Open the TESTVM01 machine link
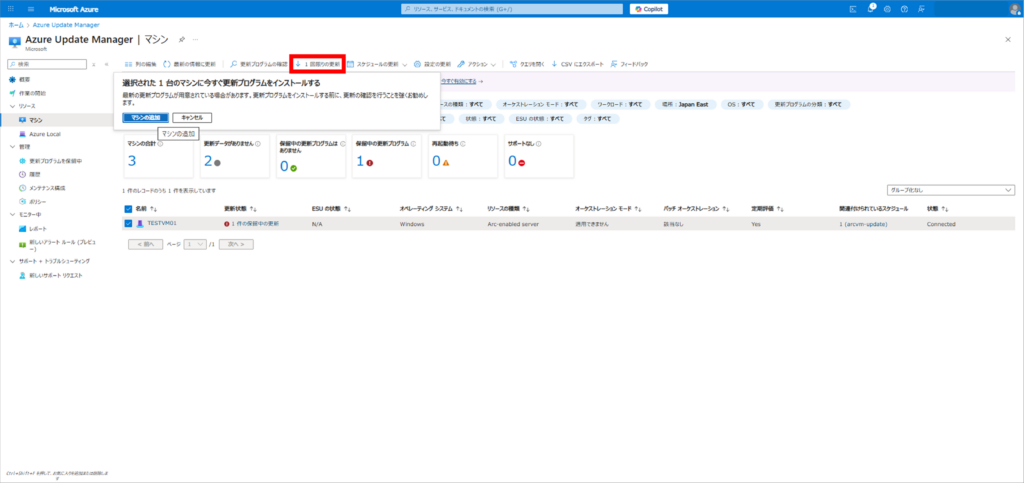The width and height of the screenshot is (1024, 483). [x=161, y=224]
